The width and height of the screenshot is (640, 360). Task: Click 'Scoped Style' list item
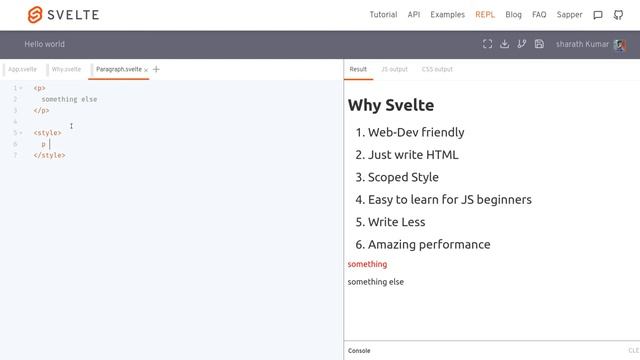403,177
